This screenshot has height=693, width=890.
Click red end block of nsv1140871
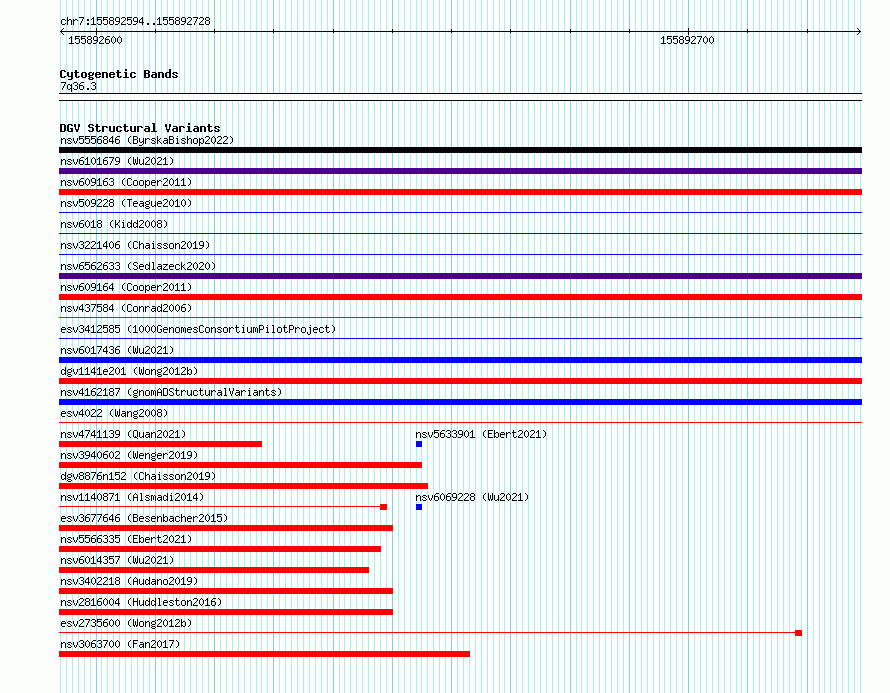pyautogui.click(x=384, y=507)
